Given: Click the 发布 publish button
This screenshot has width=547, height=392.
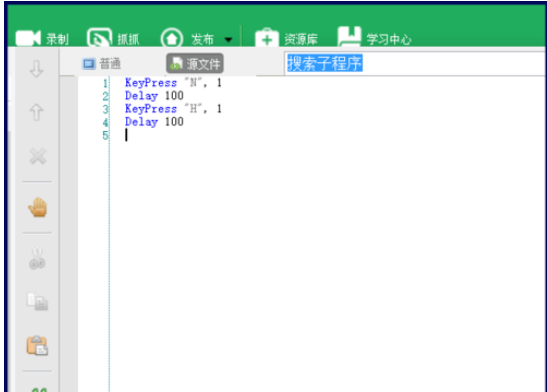Looking at the screenshot, I should 187,38.
